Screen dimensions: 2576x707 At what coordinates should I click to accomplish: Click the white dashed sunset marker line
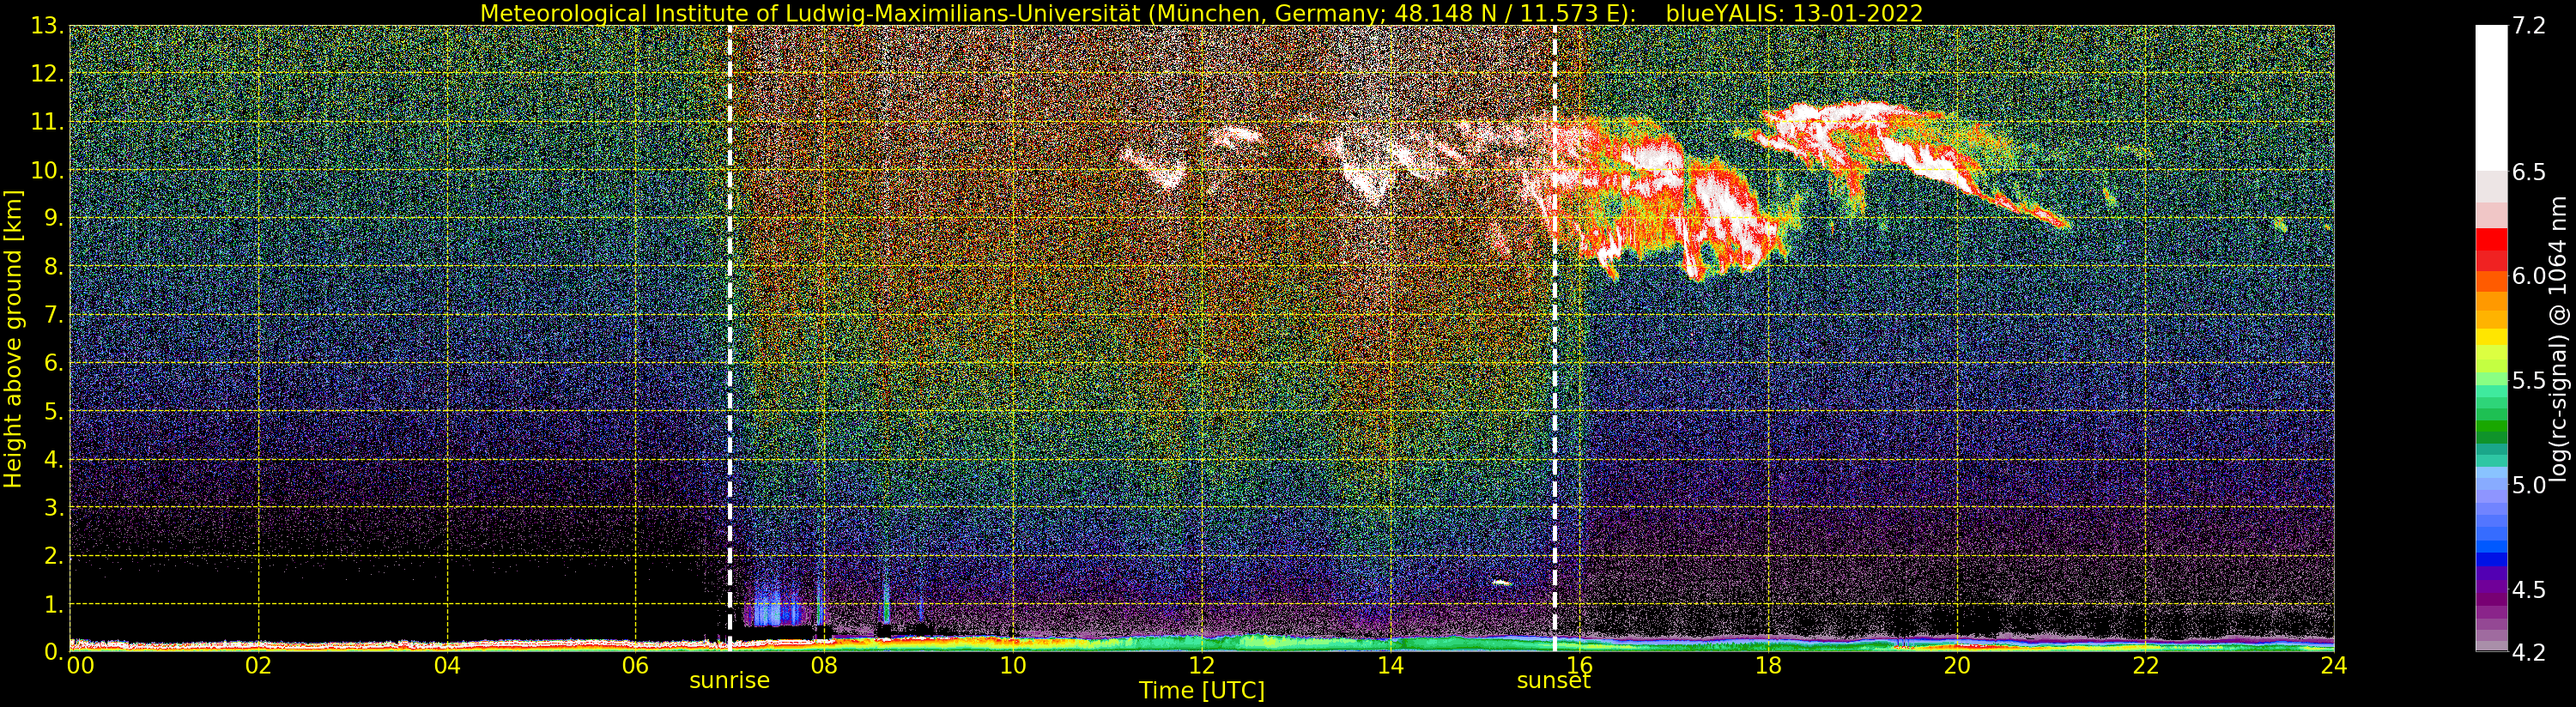point(1555,338)
